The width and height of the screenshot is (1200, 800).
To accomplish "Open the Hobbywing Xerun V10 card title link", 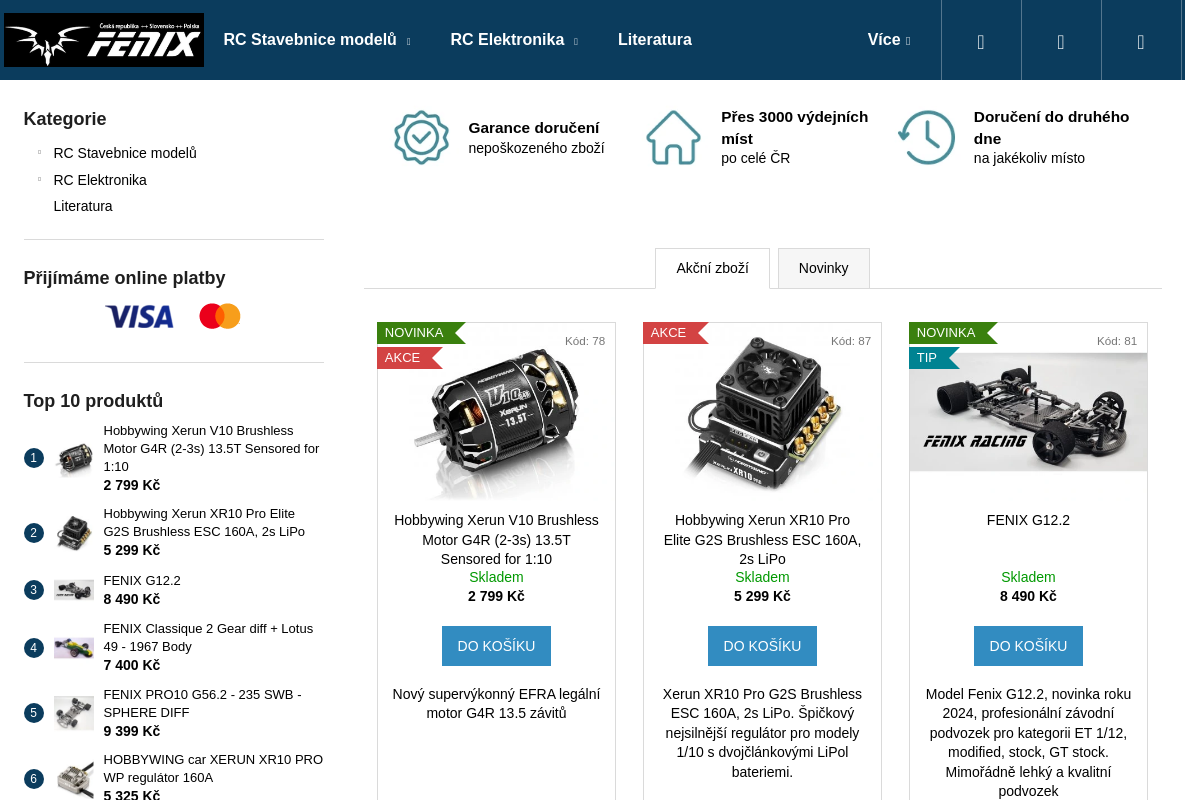I will [x=496, y=540].
